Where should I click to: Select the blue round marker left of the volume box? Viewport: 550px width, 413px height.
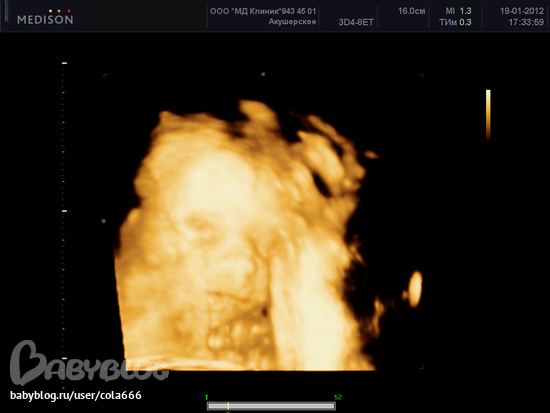103,221
